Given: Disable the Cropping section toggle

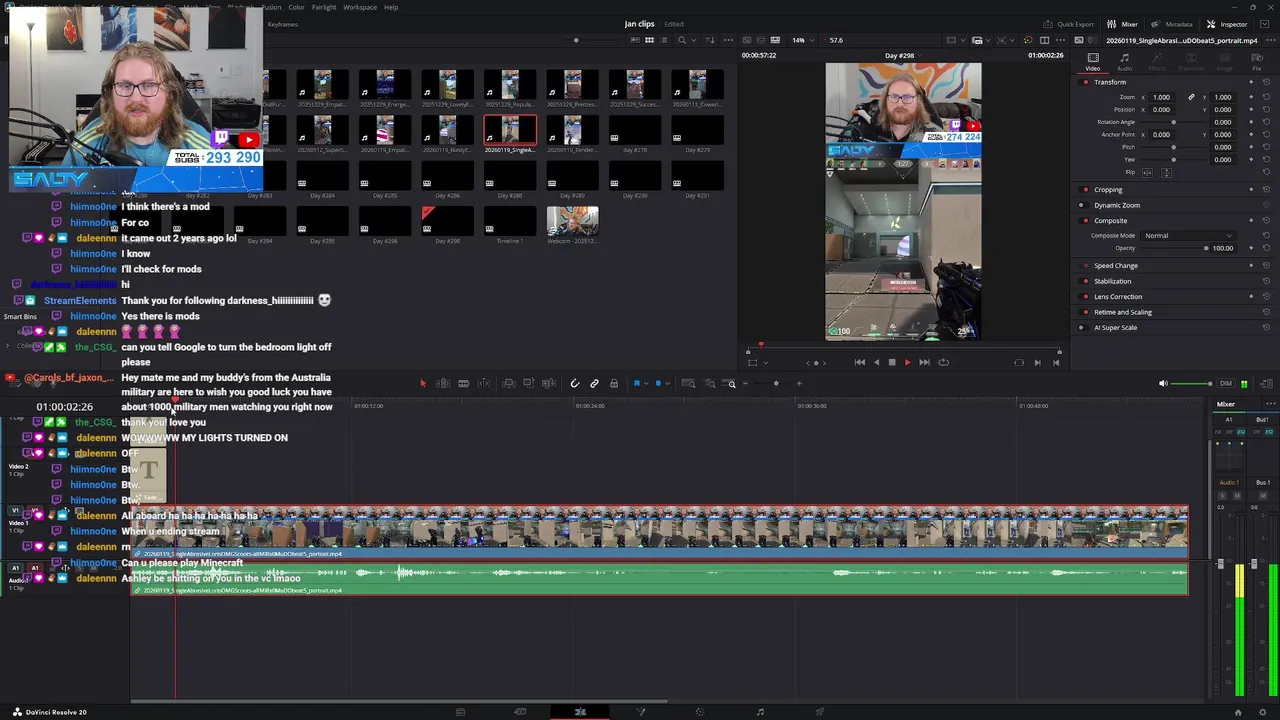Looking at the screenshot, I should pos(1085,189).
